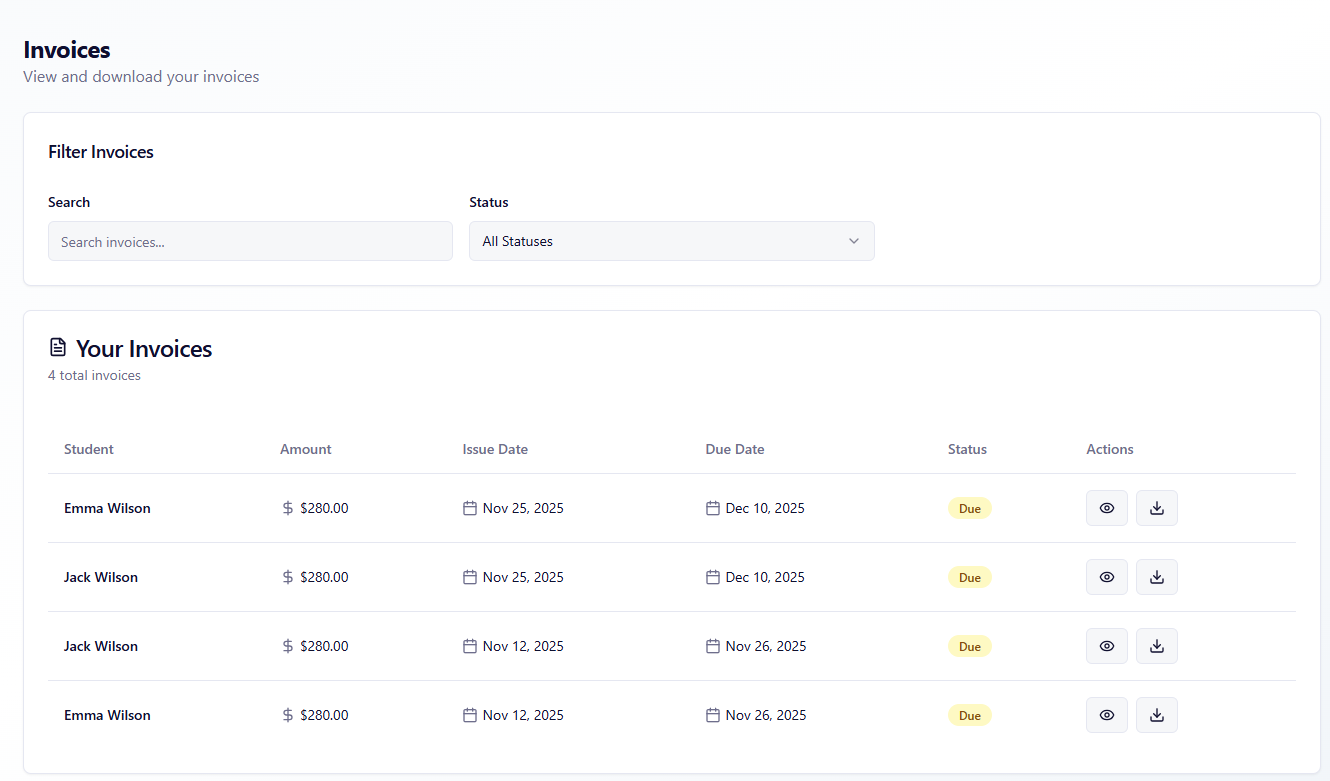
Task: Preview Jack Wilson's Nov 12 invoice
Action: tap(1106, 646)
